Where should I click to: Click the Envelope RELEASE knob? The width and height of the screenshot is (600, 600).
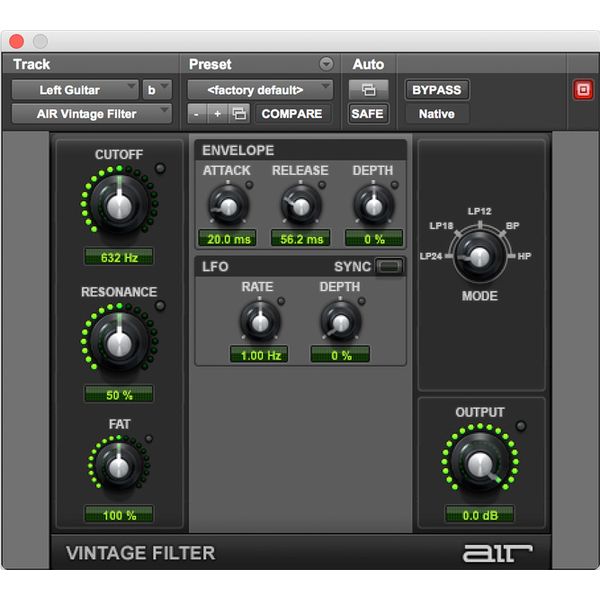pos(301,205)
